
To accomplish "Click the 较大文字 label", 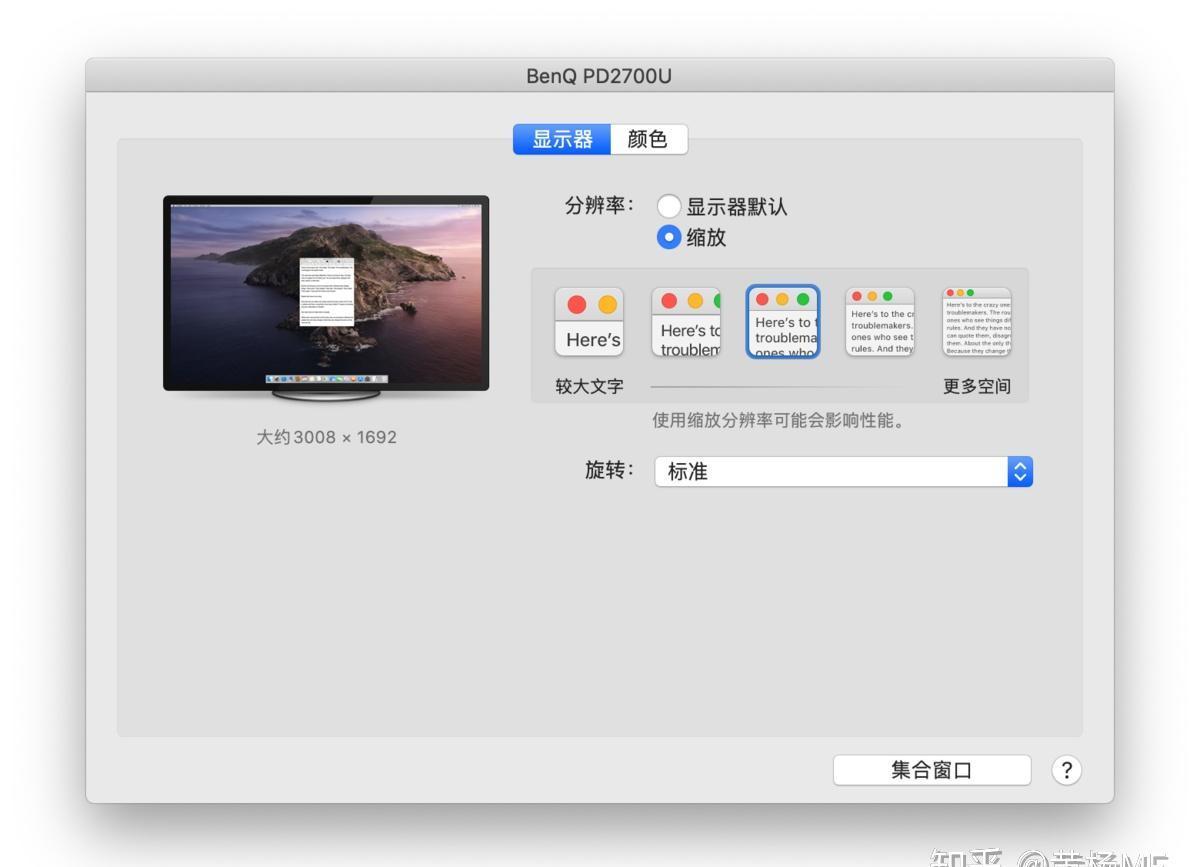I will coord(589,386).
